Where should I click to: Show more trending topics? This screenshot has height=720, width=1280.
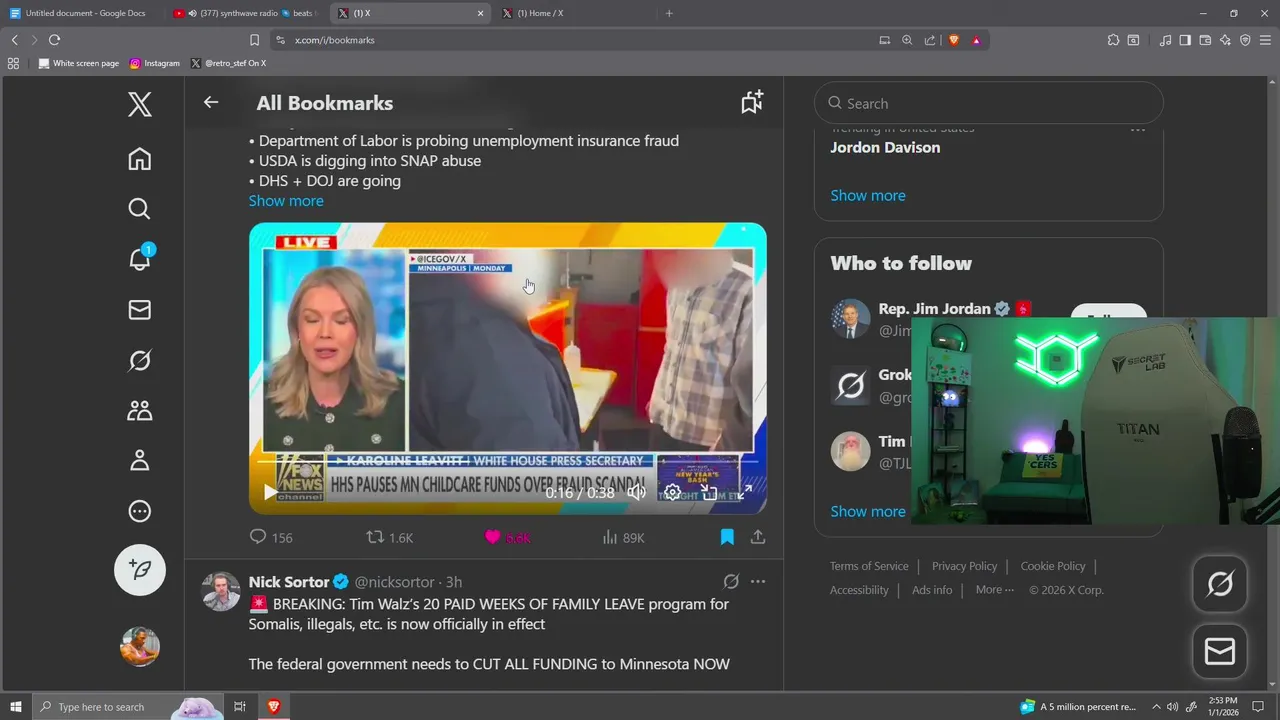(868, 195)
